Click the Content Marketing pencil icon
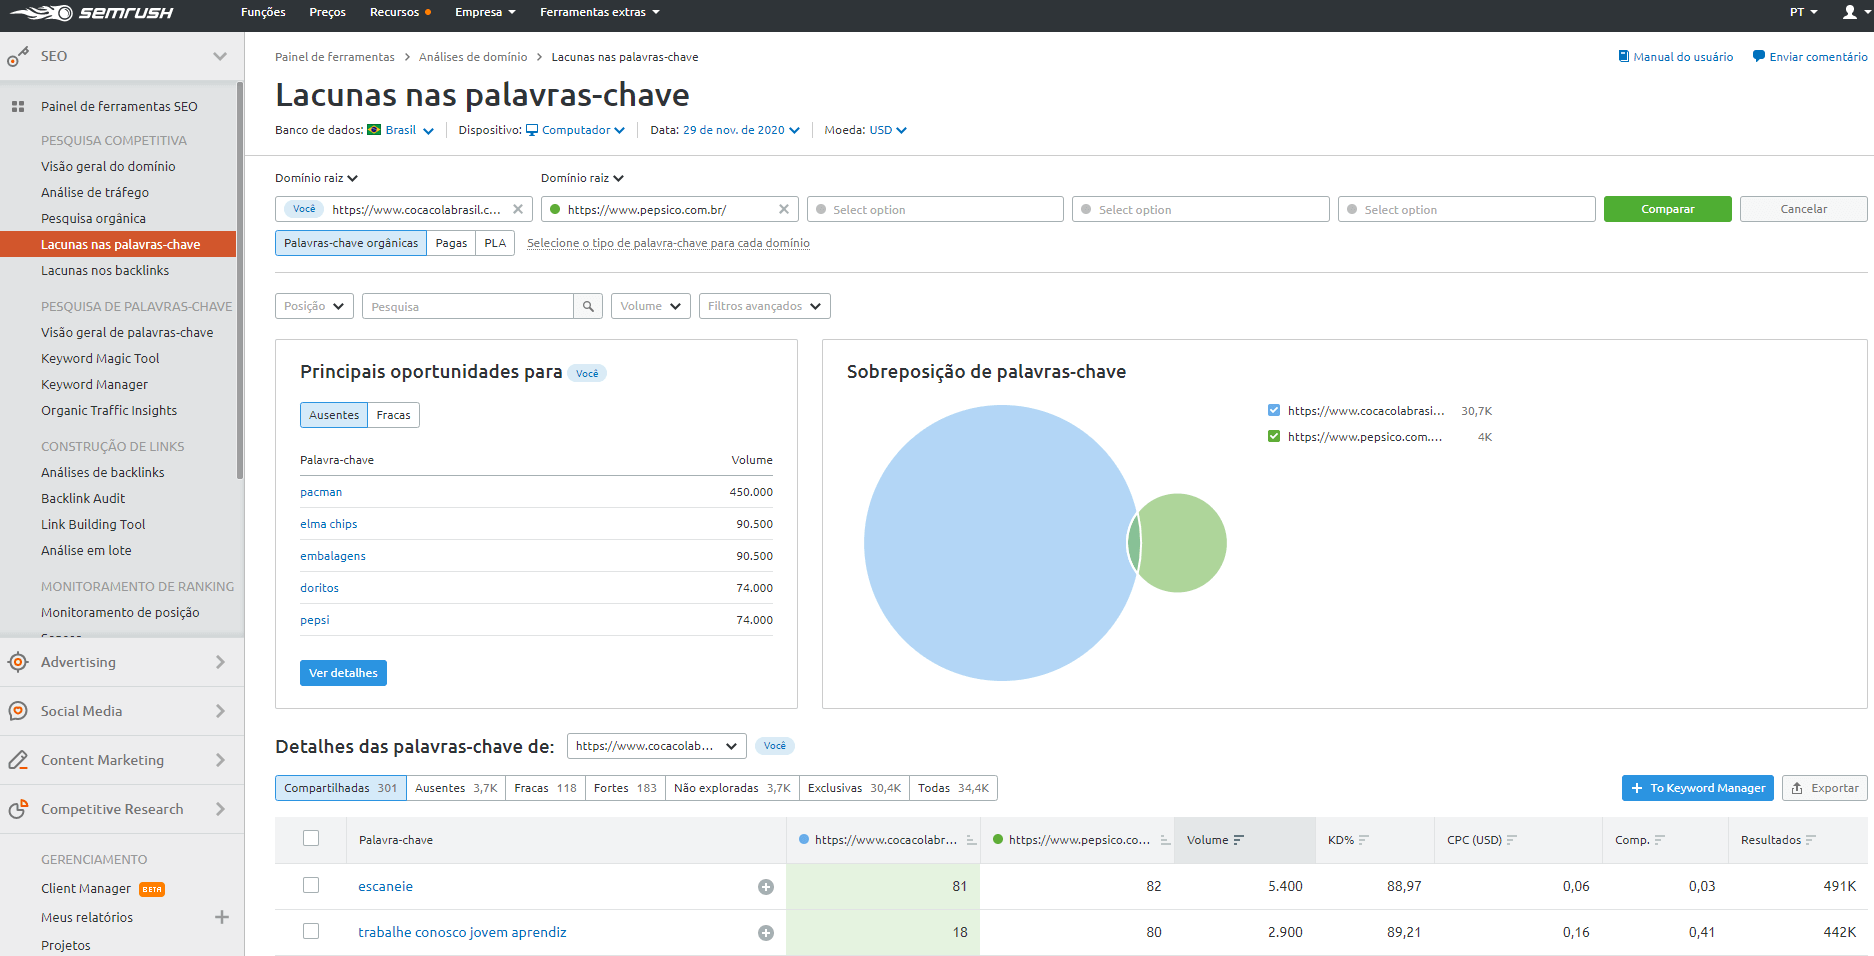The image size is (1874, 956). click(x=18, y=760)
